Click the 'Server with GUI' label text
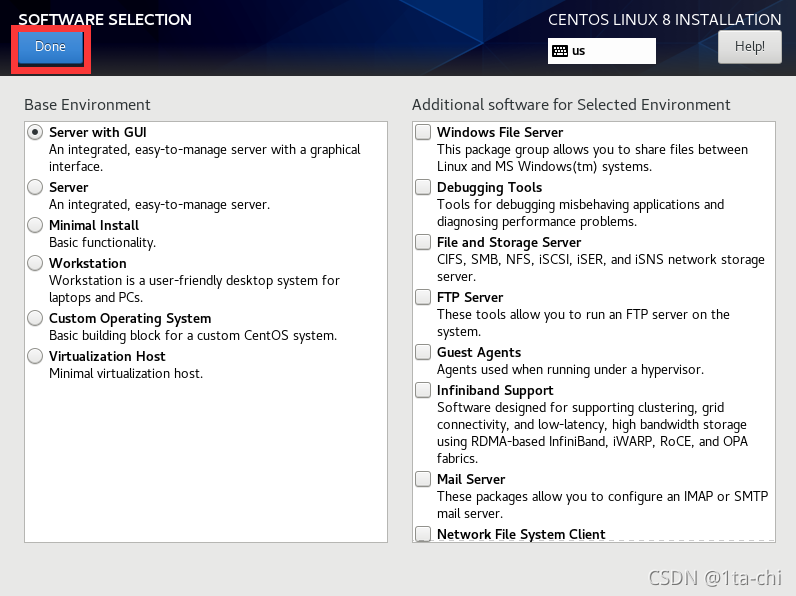Screen dimensions: 796x596 click(x=97, y=133)
